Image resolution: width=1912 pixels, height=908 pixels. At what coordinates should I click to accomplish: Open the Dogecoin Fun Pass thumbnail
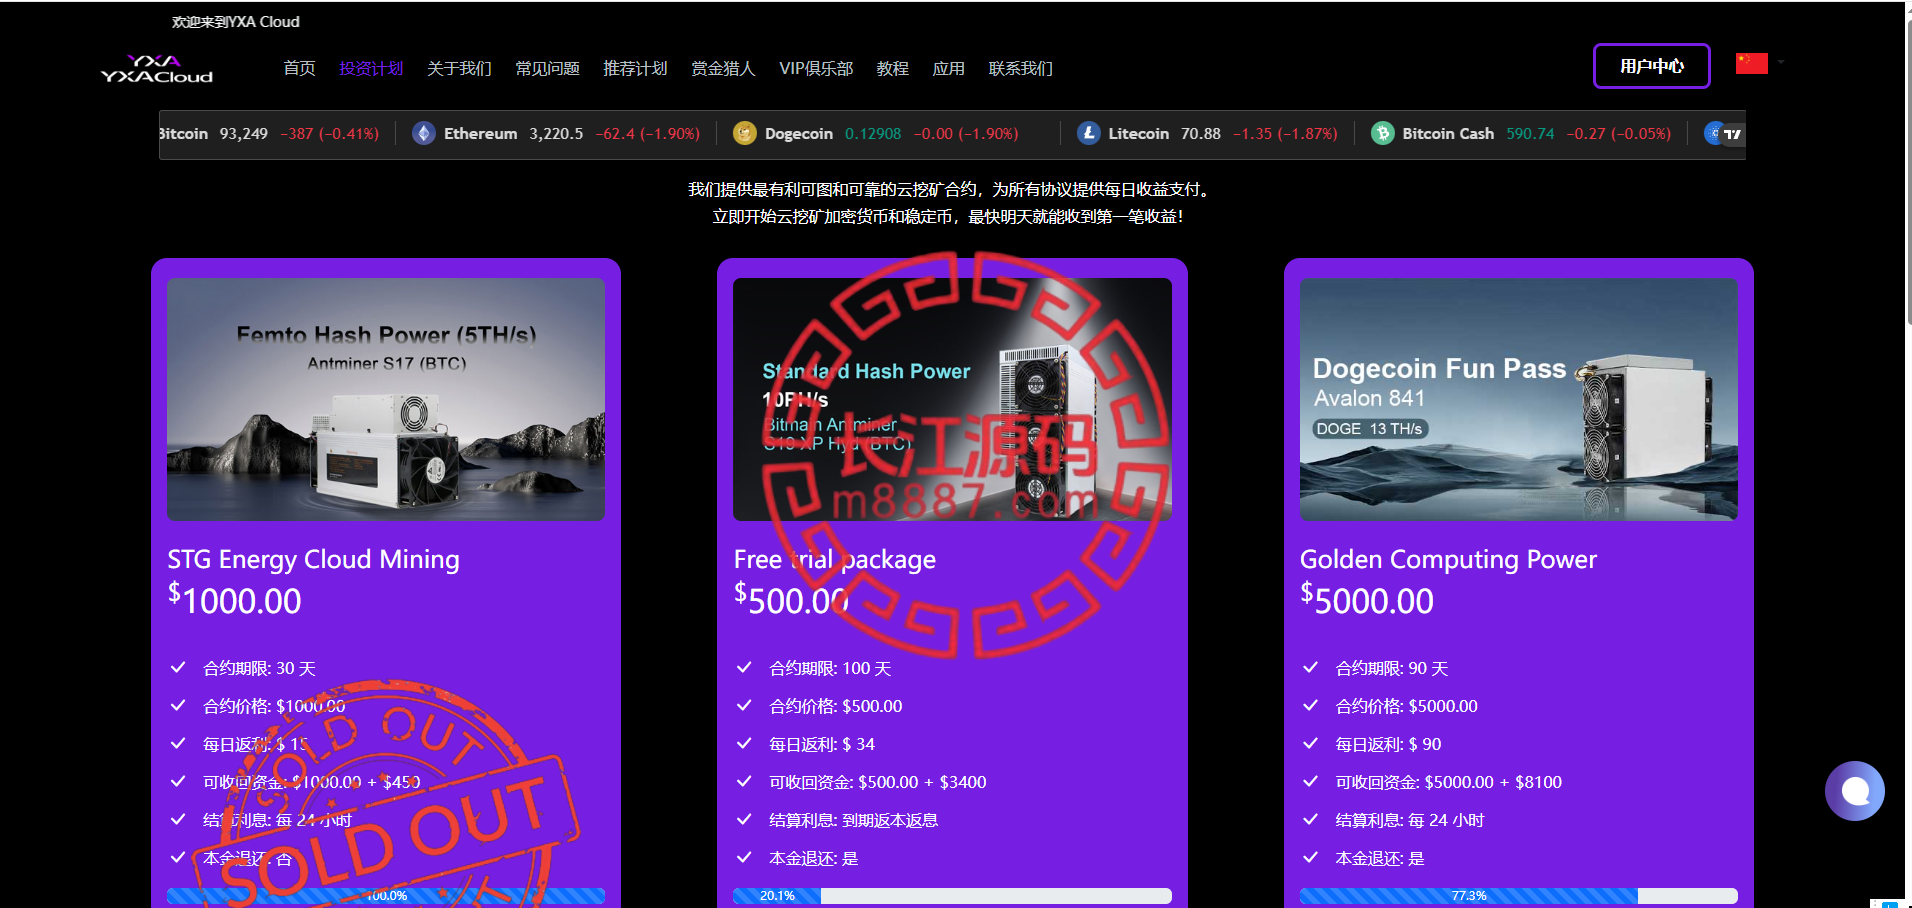pos(1518,399)
